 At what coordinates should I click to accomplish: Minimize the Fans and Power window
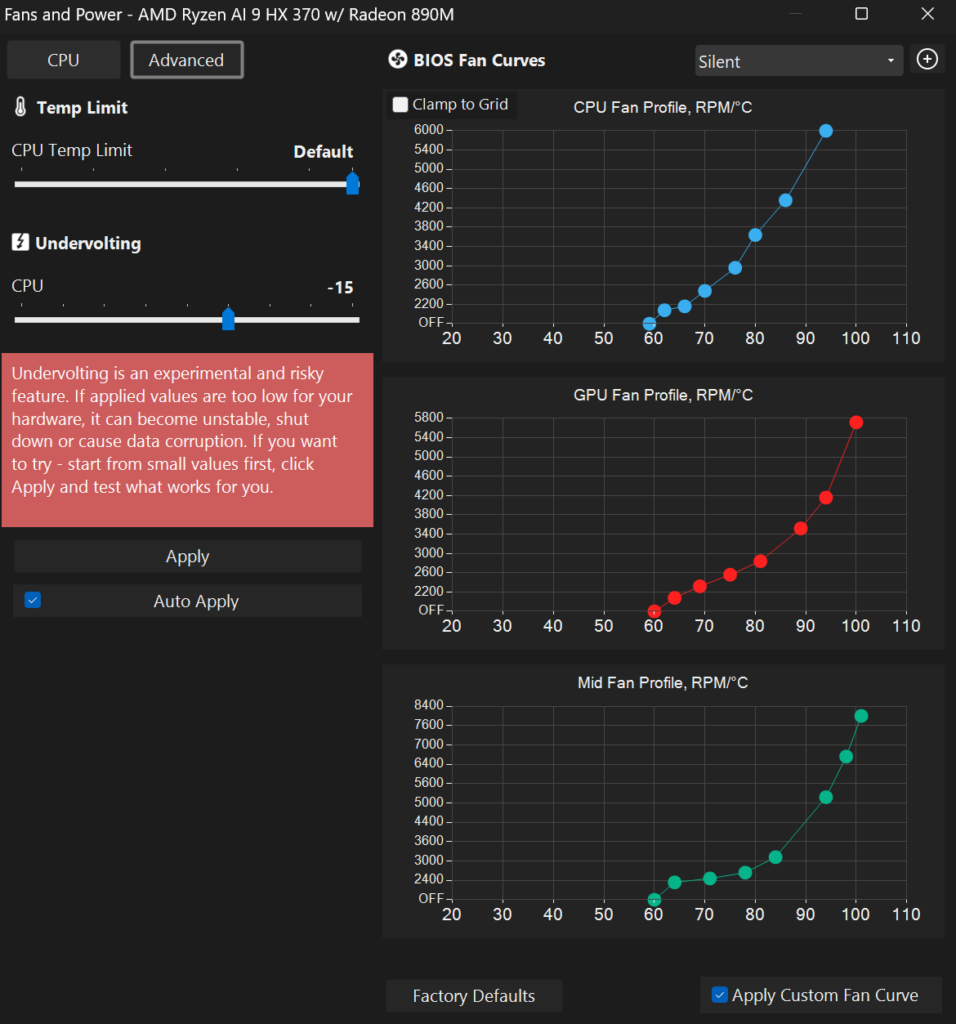point(795,14)
